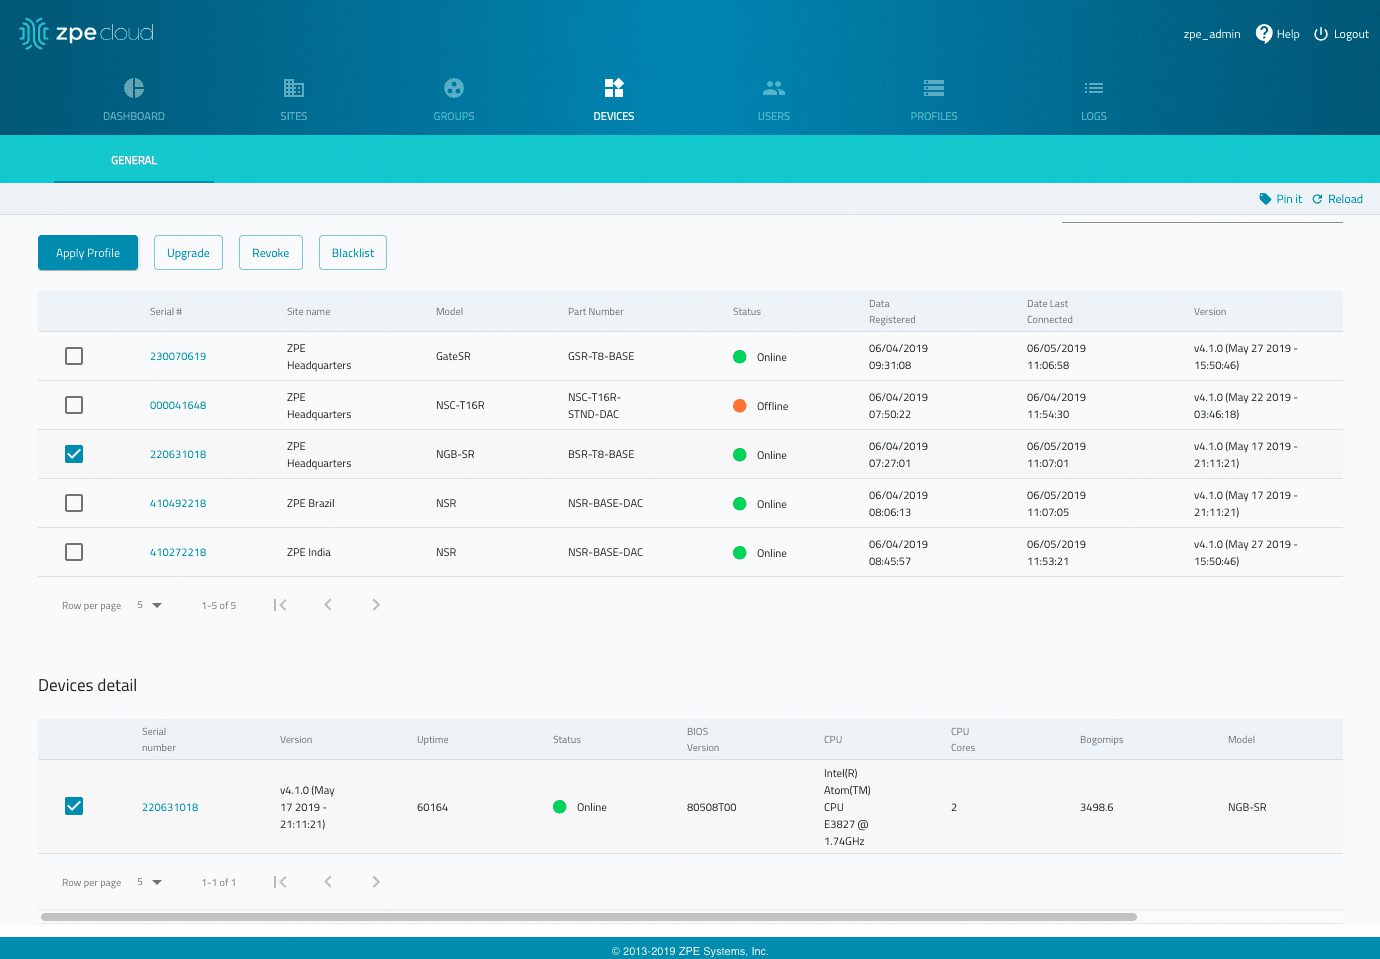Open the Users people icon
This screenshot has width=1380, height=959.
tap(774, 88)
